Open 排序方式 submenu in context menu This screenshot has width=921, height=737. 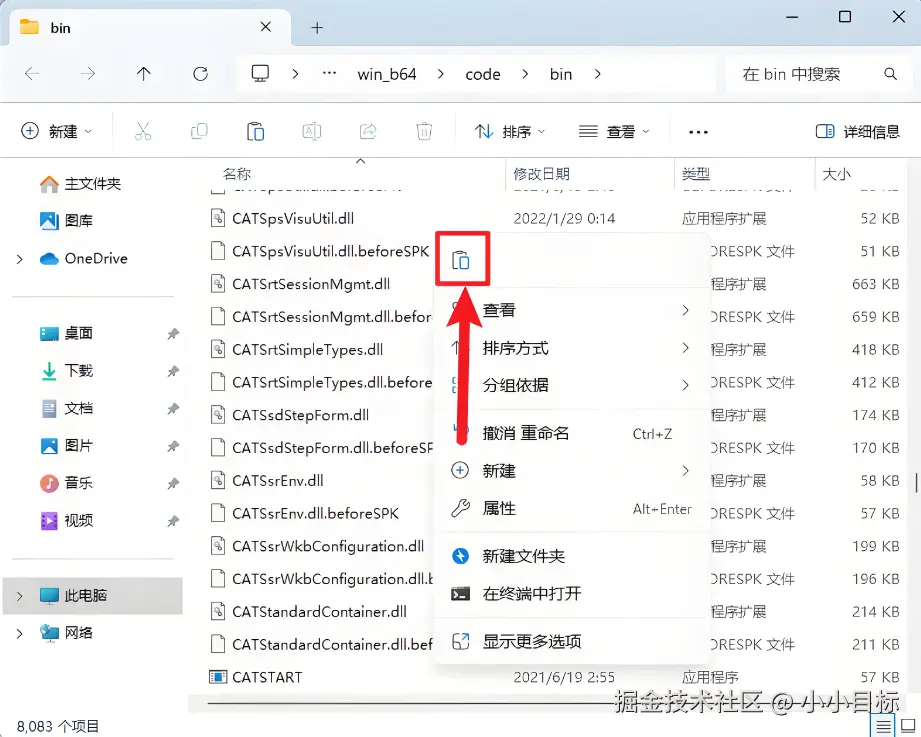pos(572,348)
